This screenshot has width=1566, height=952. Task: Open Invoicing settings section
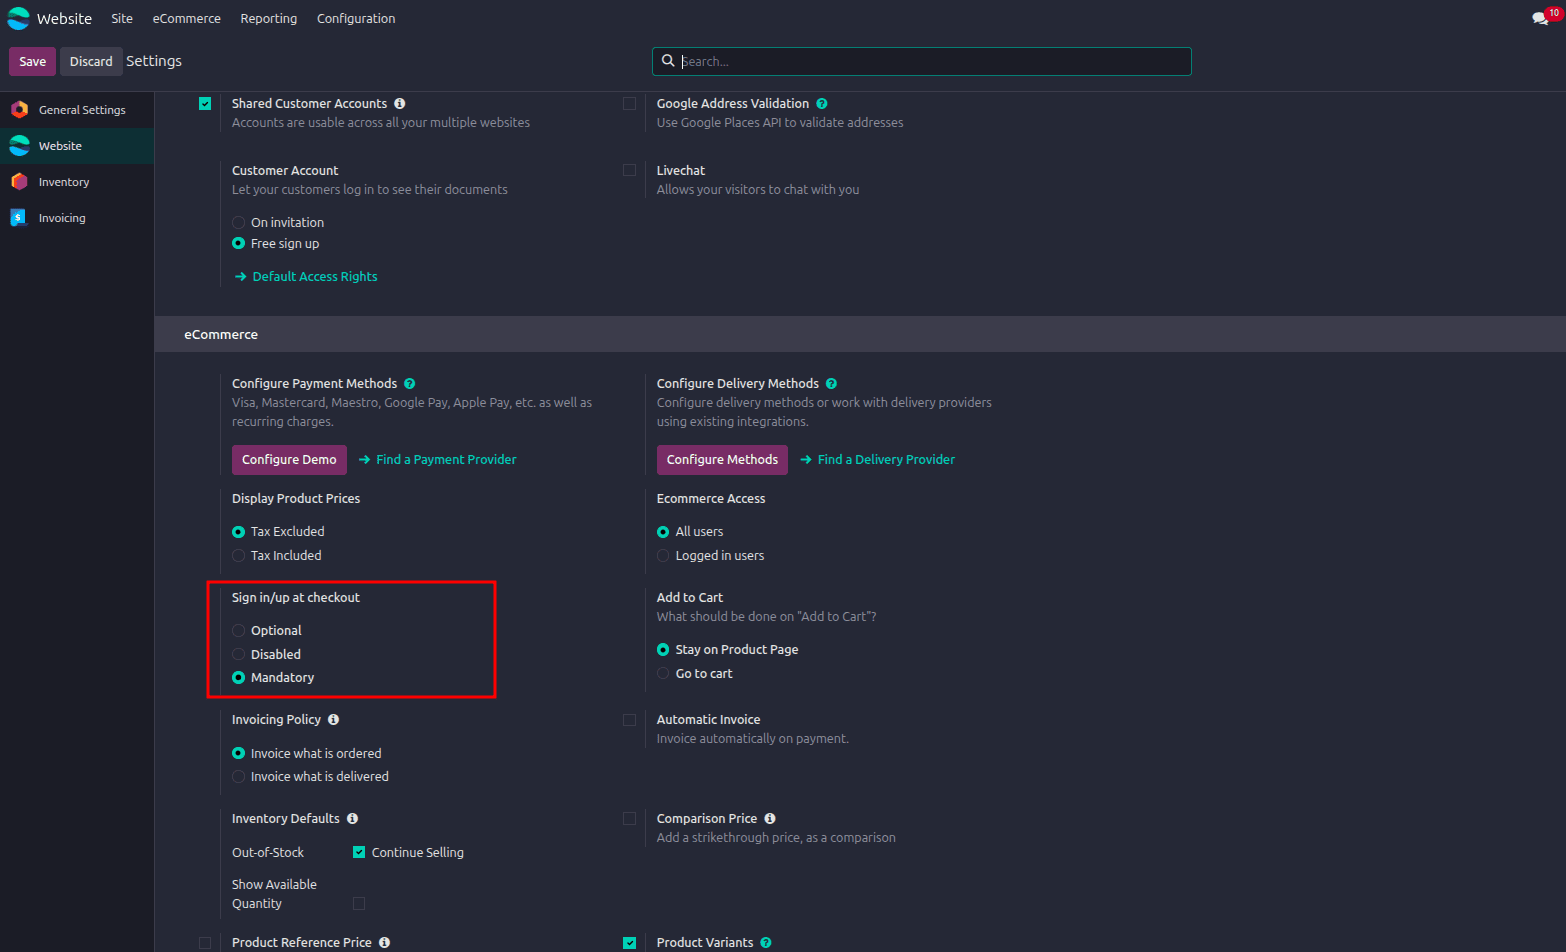77,218
